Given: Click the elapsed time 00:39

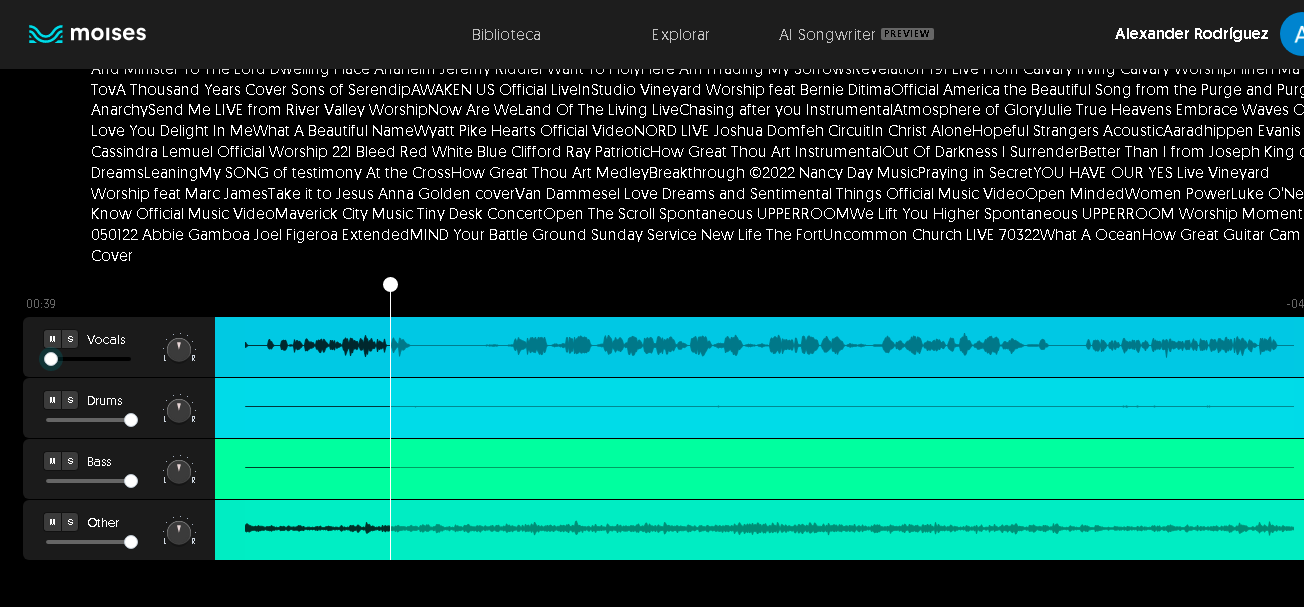Looking at the screenshot, I should click(x=41, y=304).
